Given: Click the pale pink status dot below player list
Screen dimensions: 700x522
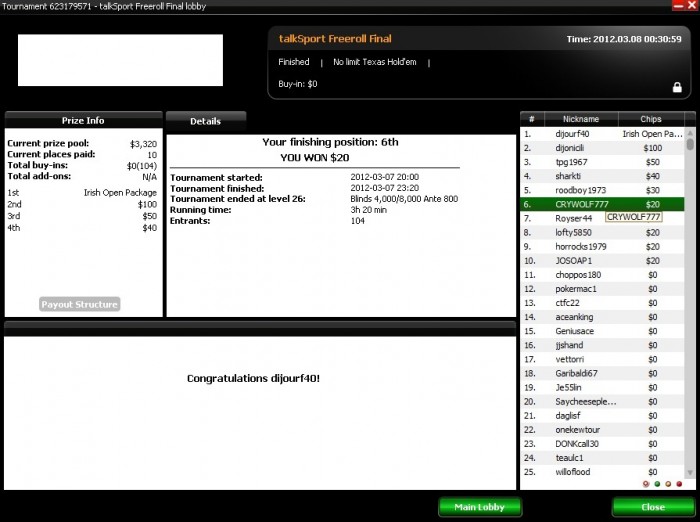Looking at the screenshot, I should (x=646, y=484).
